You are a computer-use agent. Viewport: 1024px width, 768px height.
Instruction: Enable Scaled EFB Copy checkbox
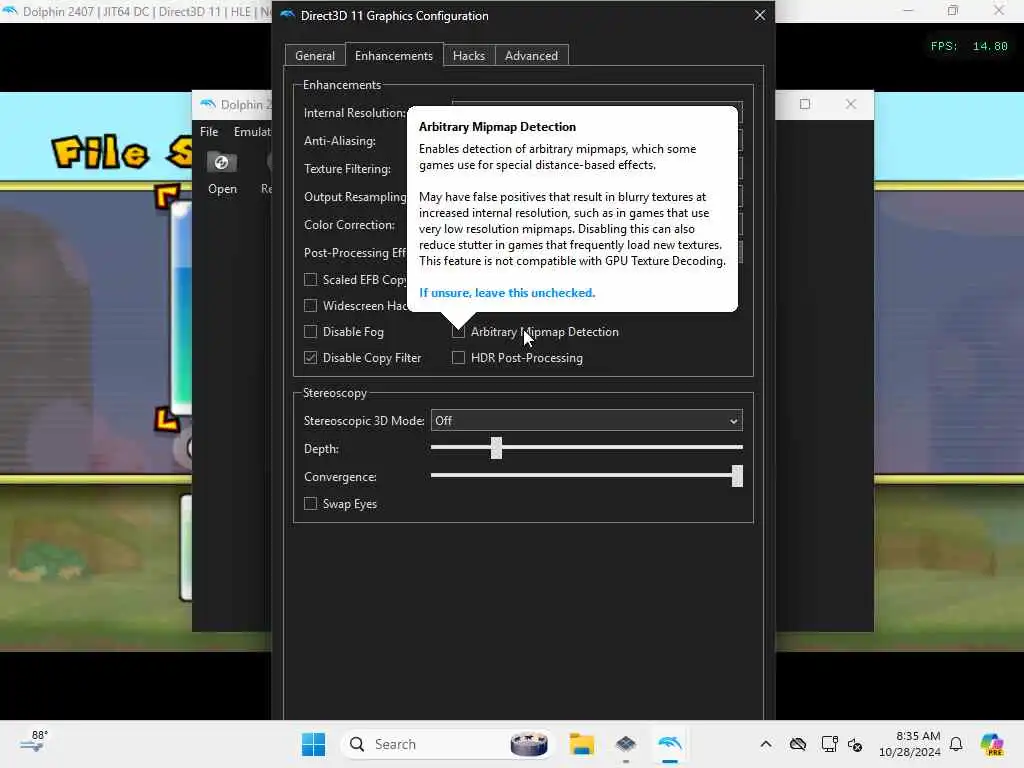coord(310,280)
